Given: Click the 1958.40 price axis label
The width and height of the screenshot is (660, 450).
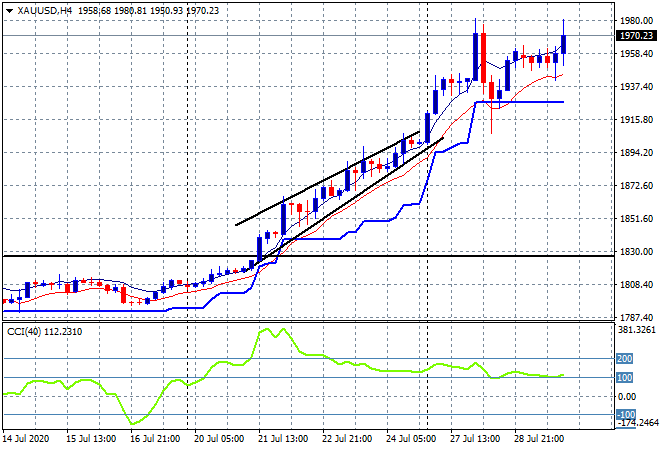Looking at the screenshot, I should coord(636,53).
